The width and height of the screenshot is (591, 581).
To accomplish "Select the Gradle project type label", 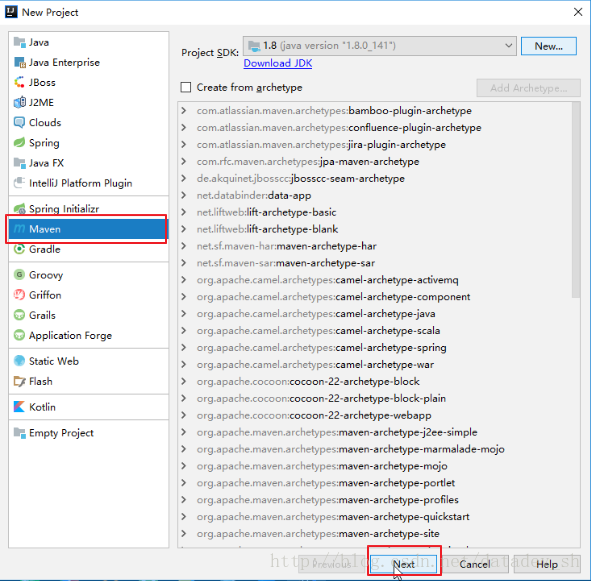I will tap(44, 249).
